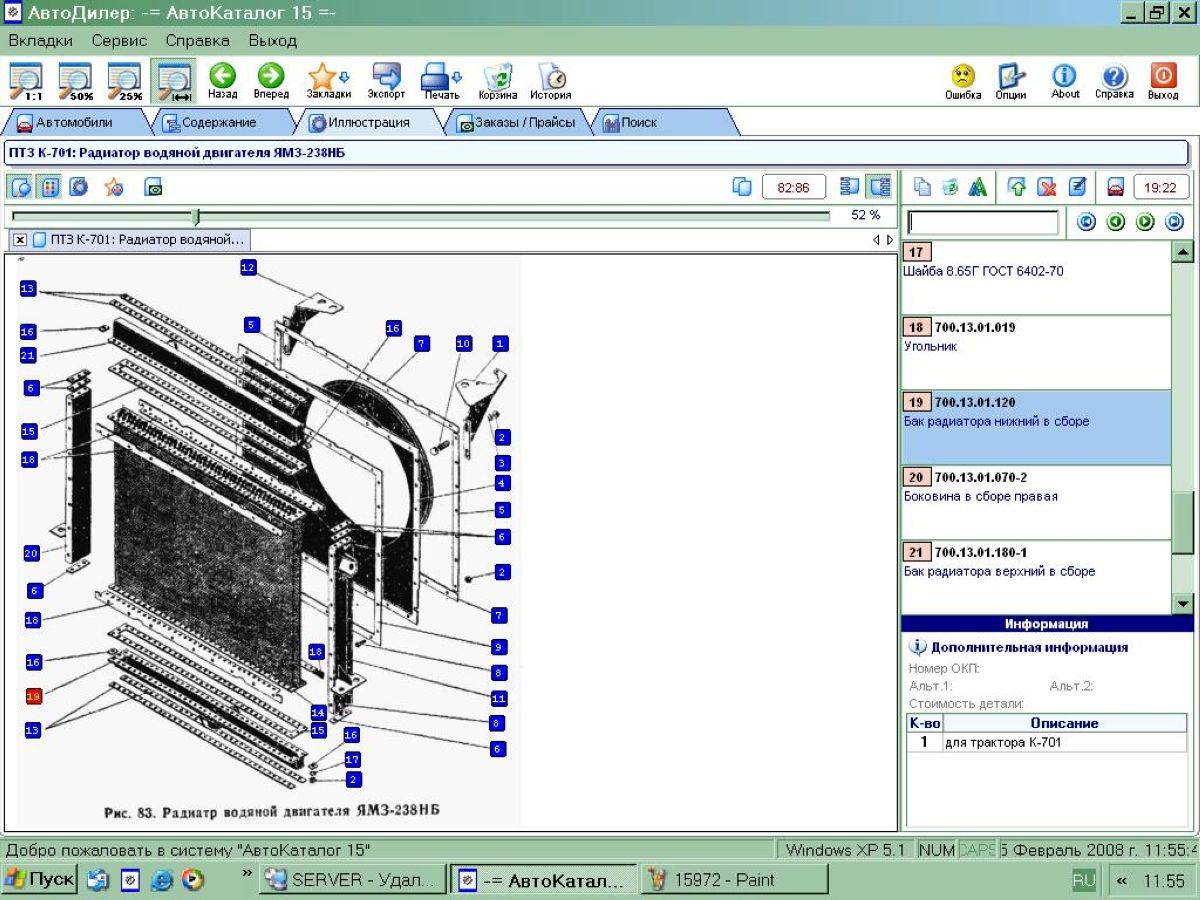The image size is (1200, 900).
Task: Open the Корзина basket icon
Action: pyautogui.click(x=497, y=80)
